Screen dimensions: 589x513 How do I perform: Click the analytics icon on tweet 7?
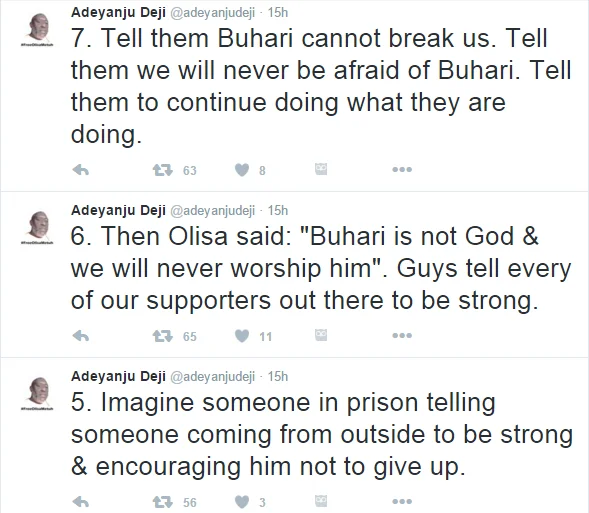(321, 169)
